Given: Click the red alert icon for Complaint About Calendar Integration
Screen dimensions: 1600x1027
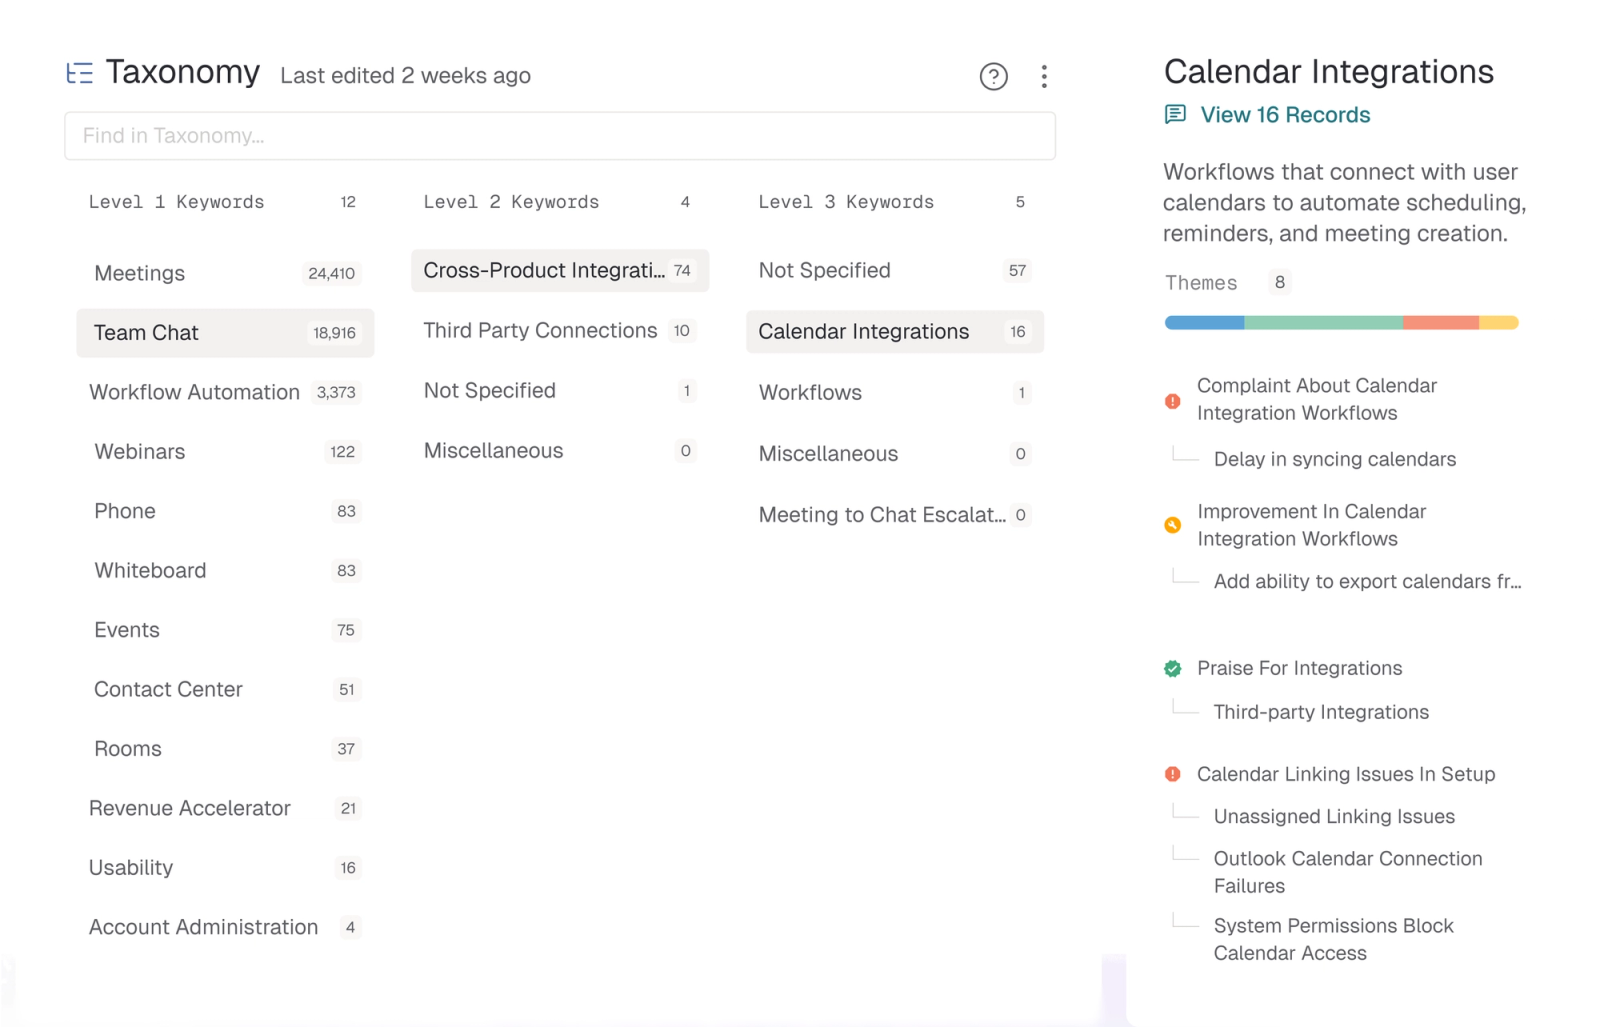Looking at the screenshot, I should click(1172, 401).
